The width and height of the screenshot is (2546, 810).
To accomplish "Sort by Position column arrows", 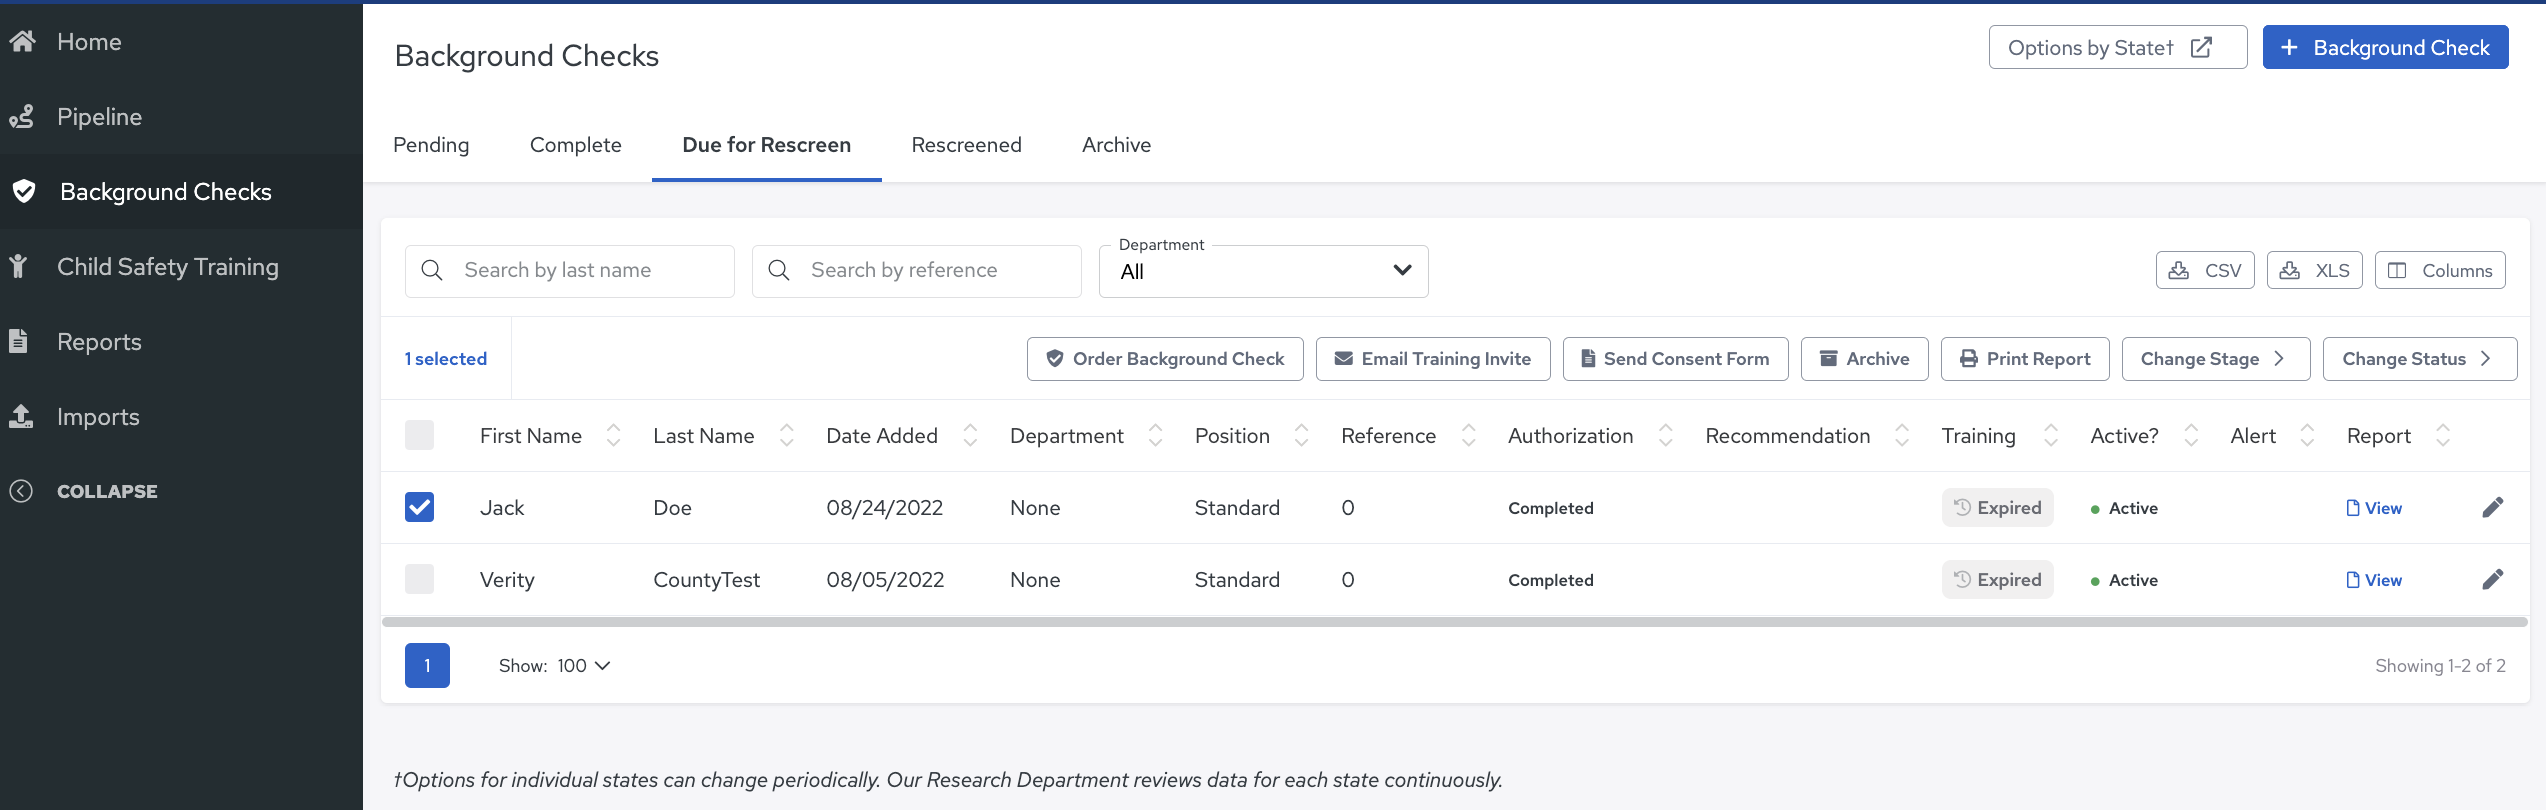I will coord(1302,435).
